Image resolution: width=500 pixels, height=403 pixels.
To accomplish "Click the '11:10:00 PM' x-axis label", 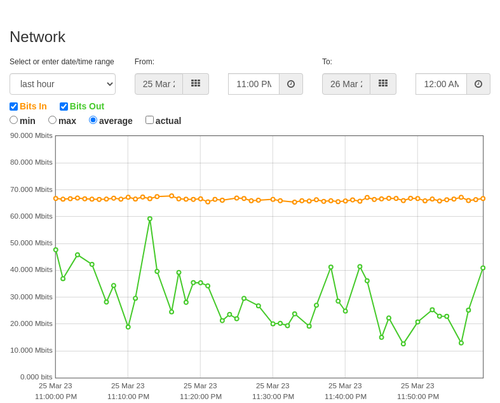I will tap(128, 397).
